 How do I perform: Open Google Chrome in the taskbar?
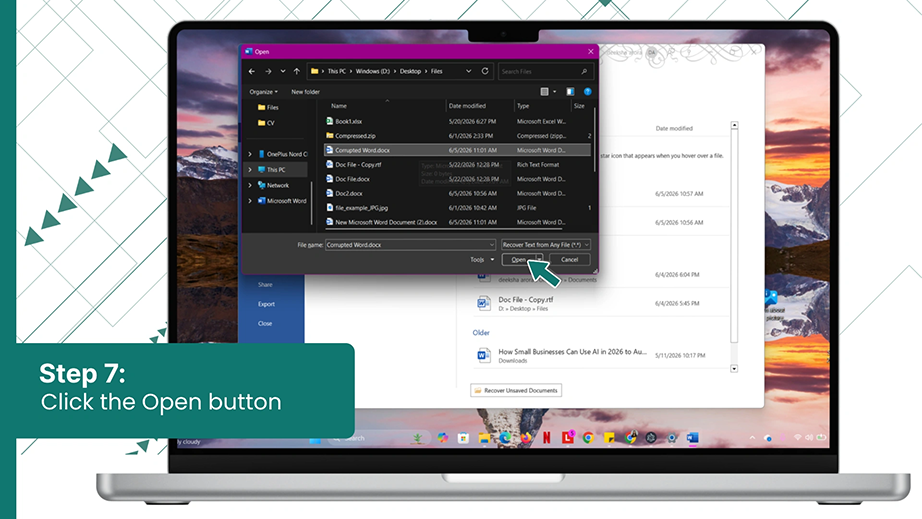click(588, 438)
